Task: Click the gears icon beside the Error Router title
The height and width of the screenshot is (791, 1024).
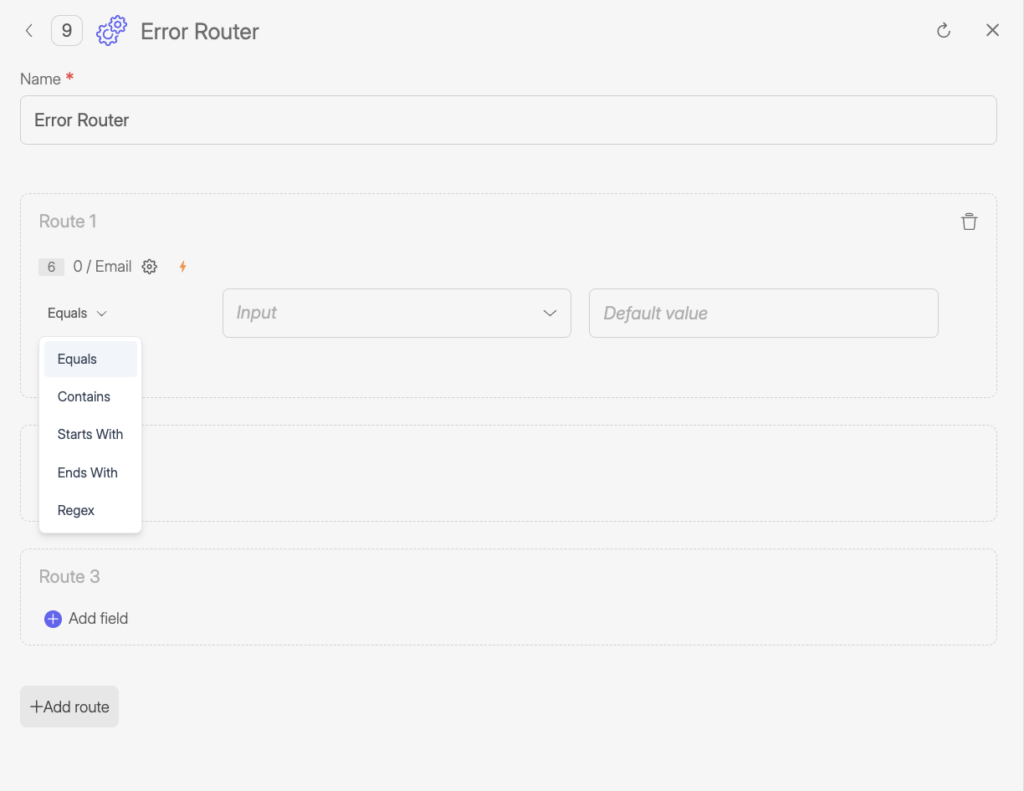Action: 111,30
